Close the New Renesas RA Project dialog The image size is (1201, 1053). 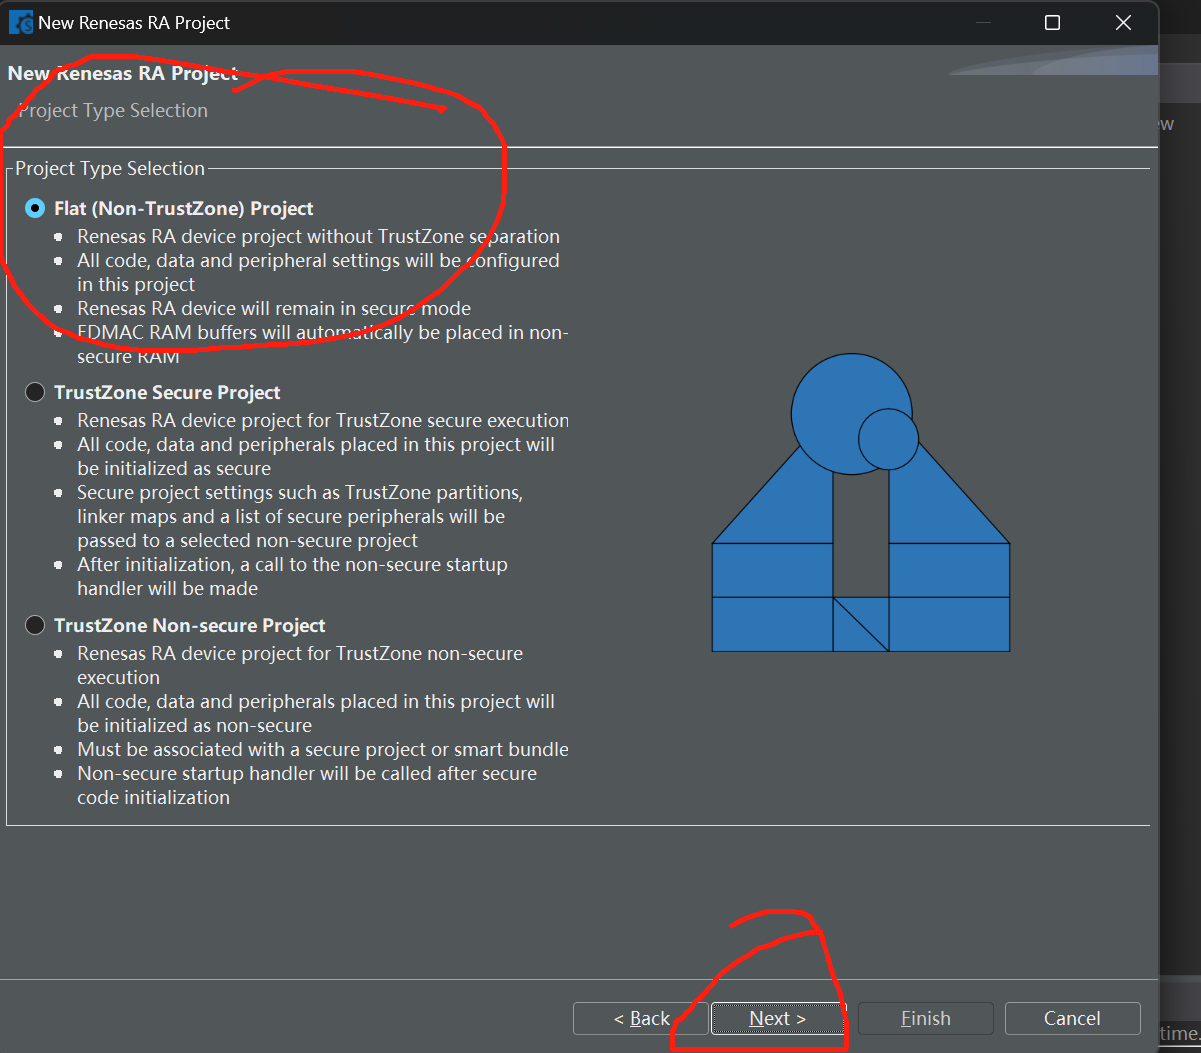pyautogui.click(x=1124, y=22)
